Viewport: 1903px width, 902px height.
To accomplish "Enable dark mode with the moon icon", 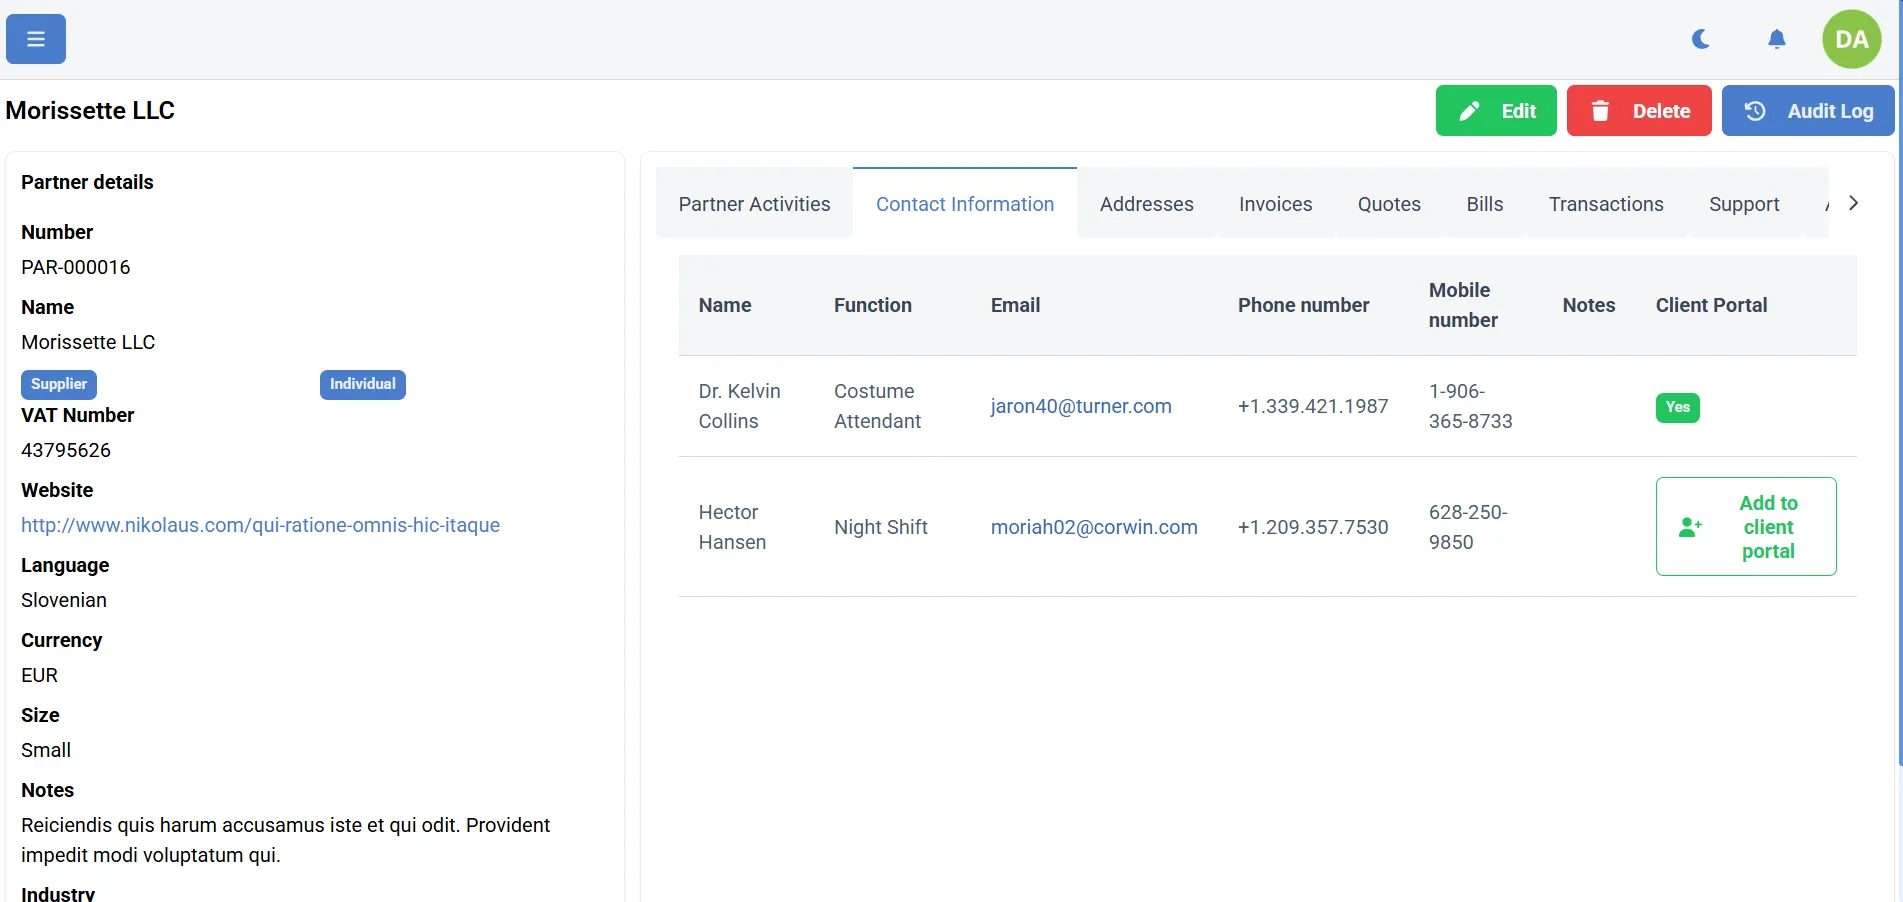I will tap(1700, 39).
